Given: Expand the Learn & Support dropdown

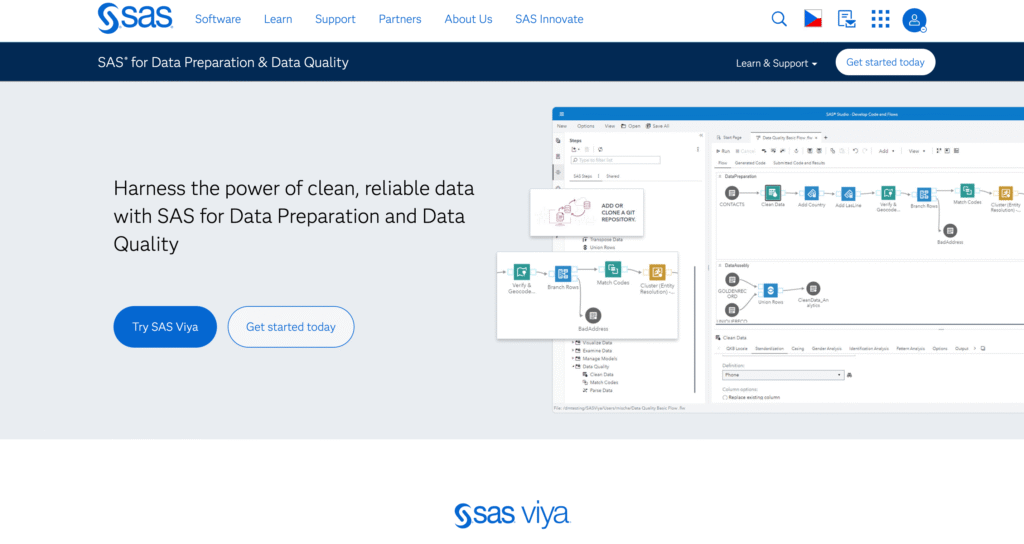Looking at the screenshot, I should click(x=776, y=63).
